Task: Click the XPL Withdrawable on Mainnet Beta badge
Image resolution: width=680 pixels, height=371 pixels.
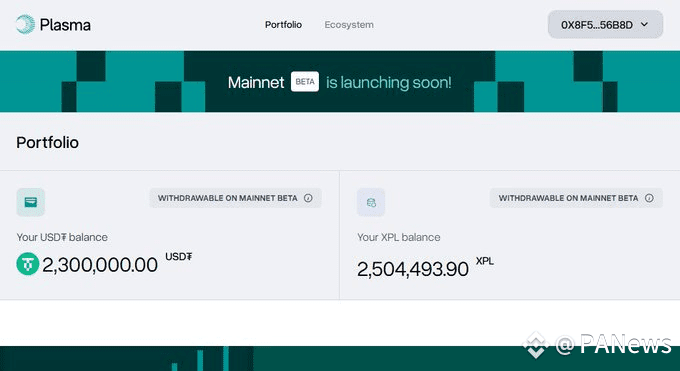Action: pyautogui.click(x=576, y=198)
